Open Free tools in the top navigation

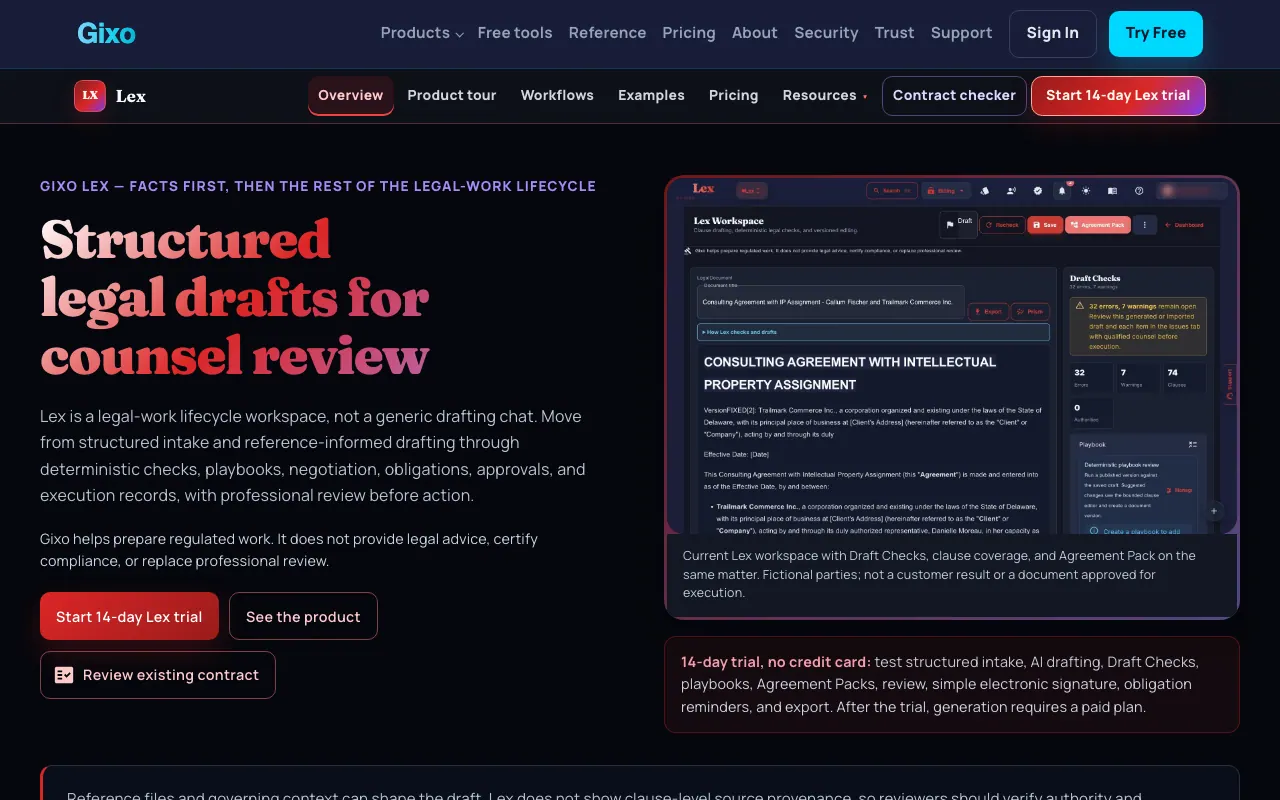(515, 33)
